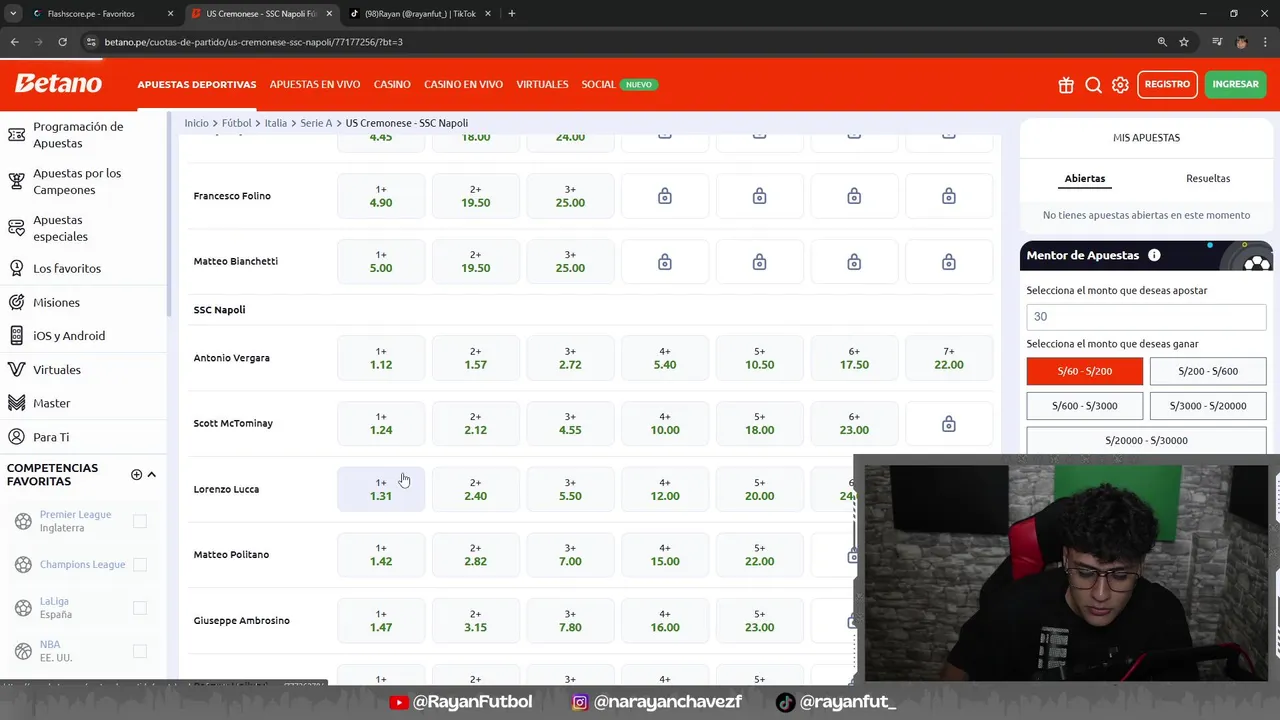Check the Premier League favorite checkbox
Viewport: 1280px width, 720px height.
pyautogui.click(x=140, y=521)
